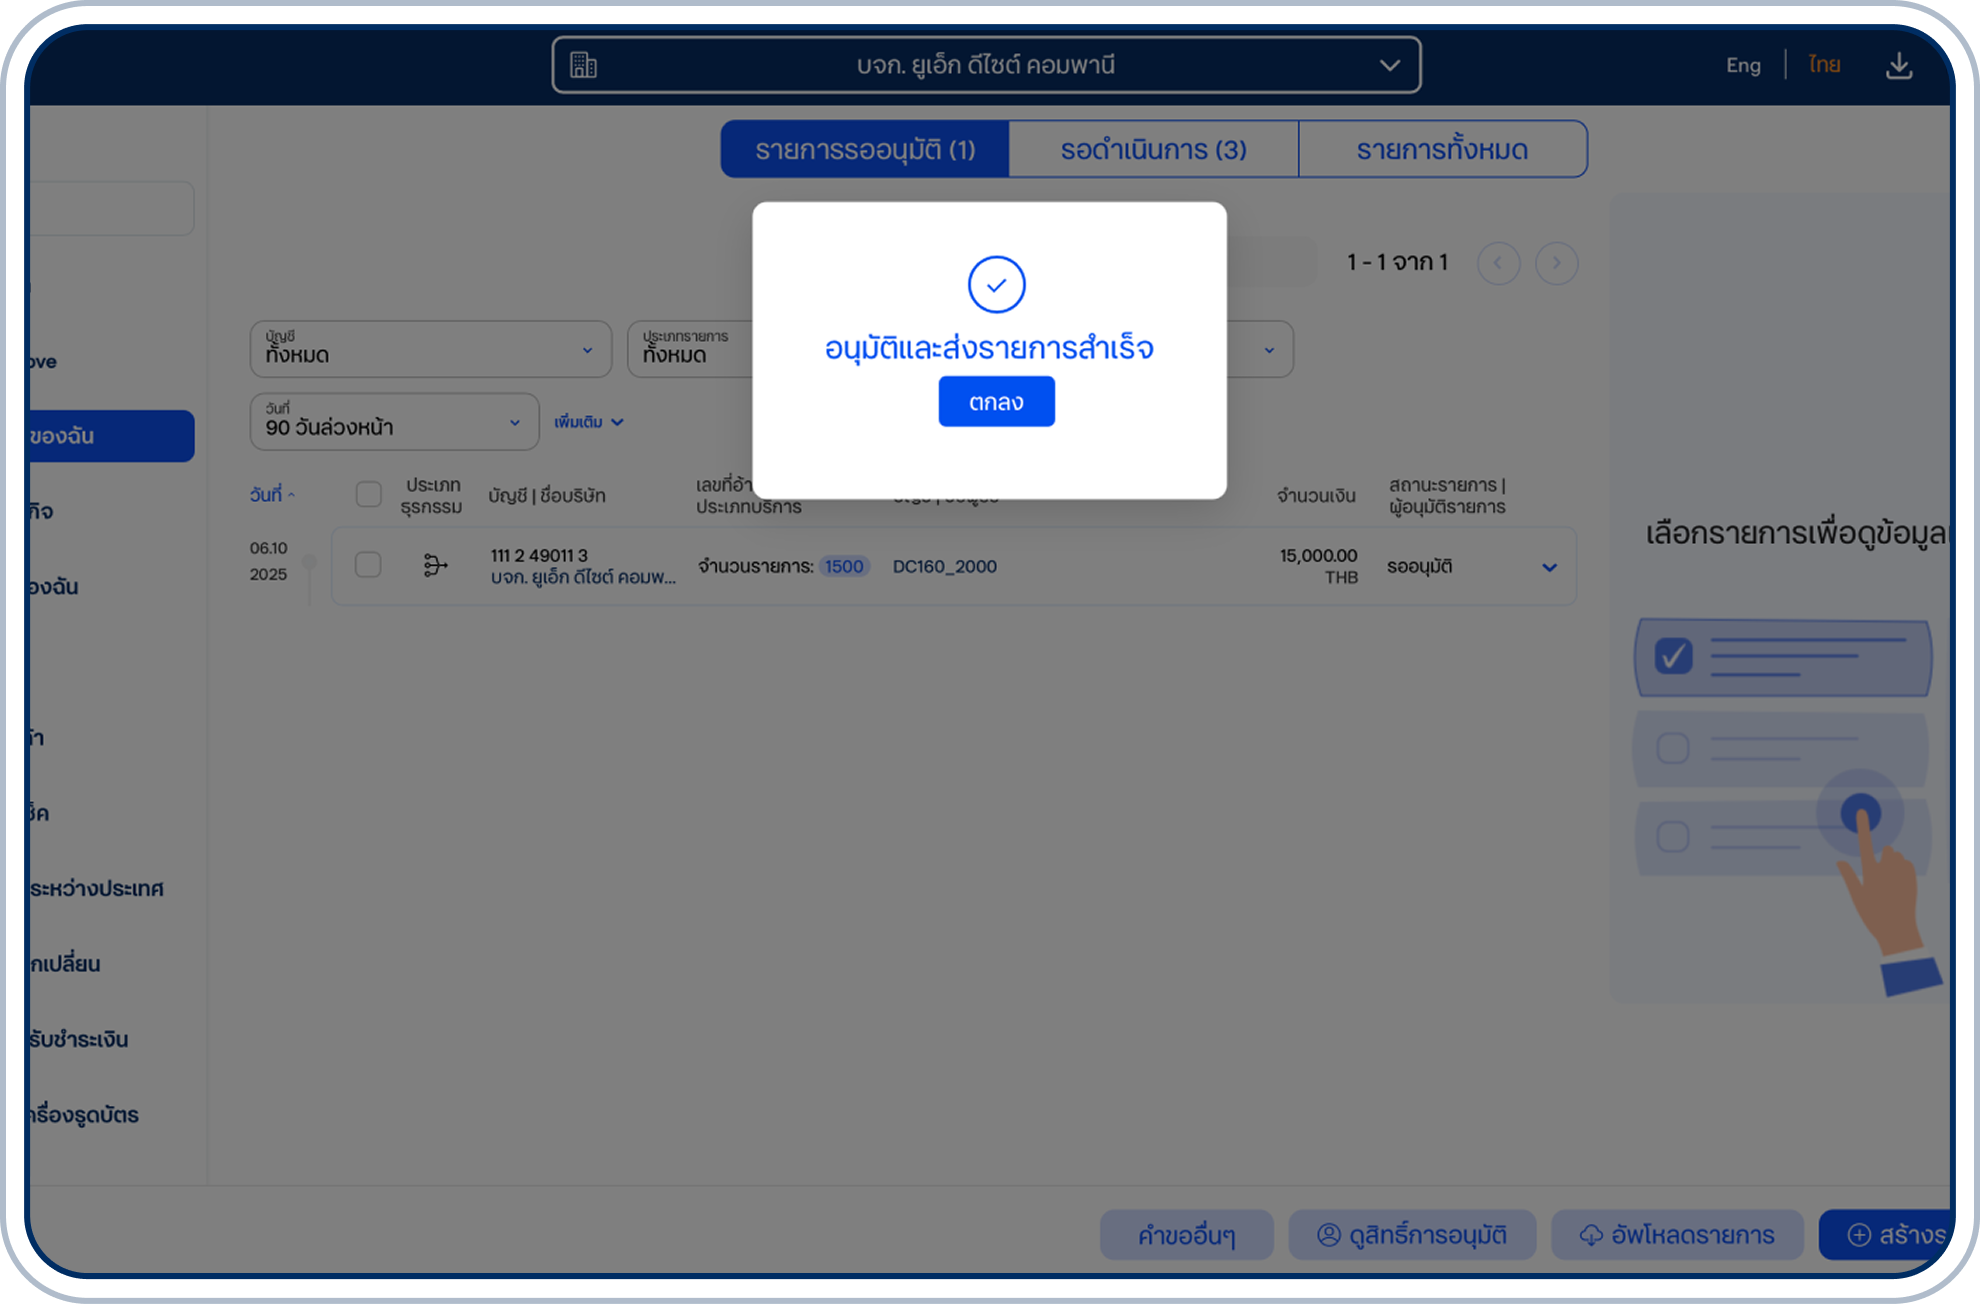1980x1304 pixels.
Task: Open company selector บจก. ยูเอ็ก ดีไซต์
Action: tap(985, 66)
